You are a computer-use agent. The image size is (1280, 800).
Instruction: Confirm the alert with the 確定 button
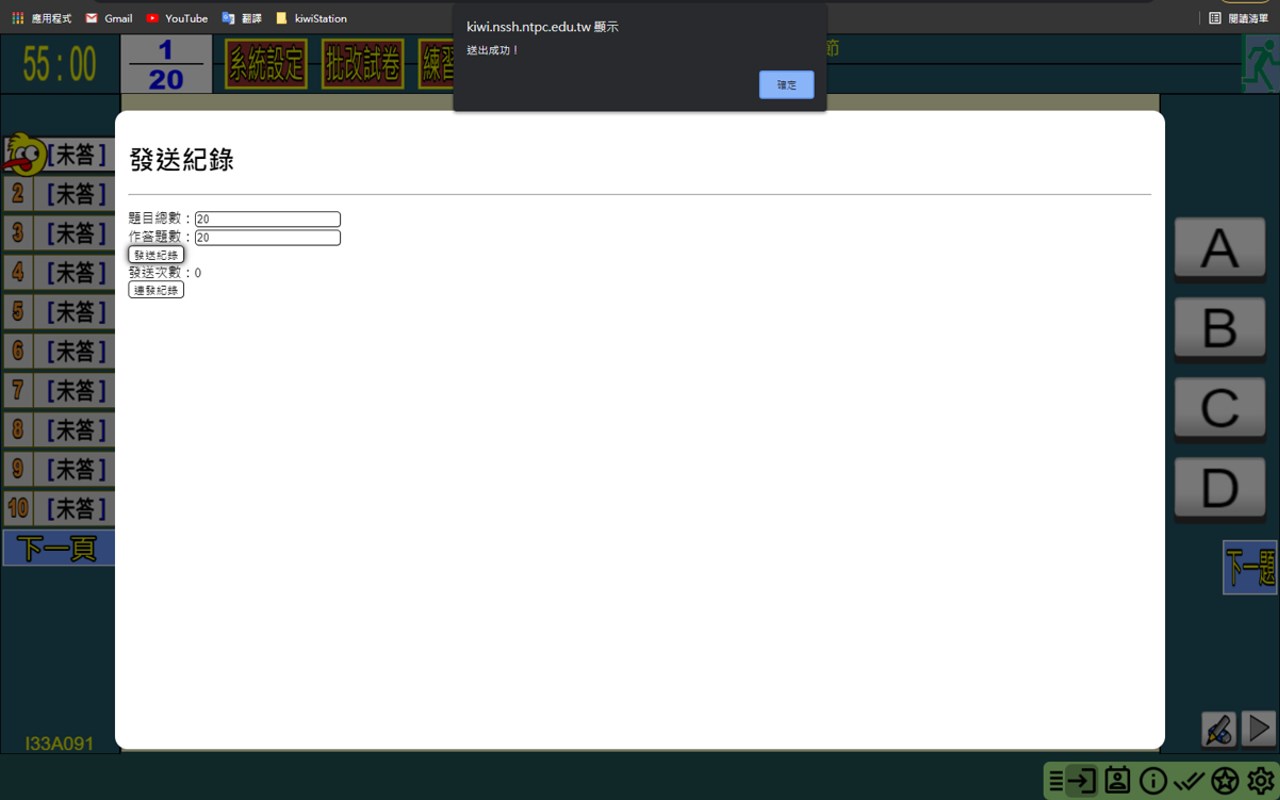click(786, 85)
